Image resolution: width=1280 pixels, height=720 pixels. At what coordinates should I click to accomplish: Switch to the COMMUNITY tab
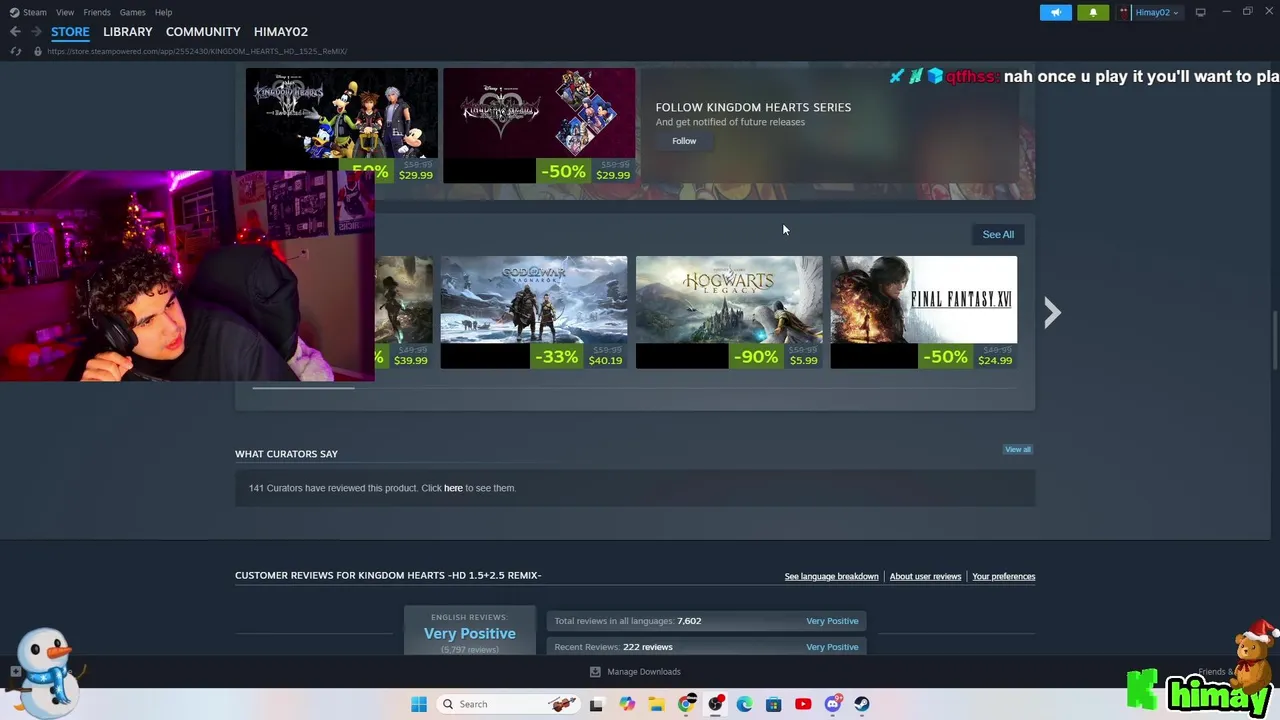[x=203, y=32]
